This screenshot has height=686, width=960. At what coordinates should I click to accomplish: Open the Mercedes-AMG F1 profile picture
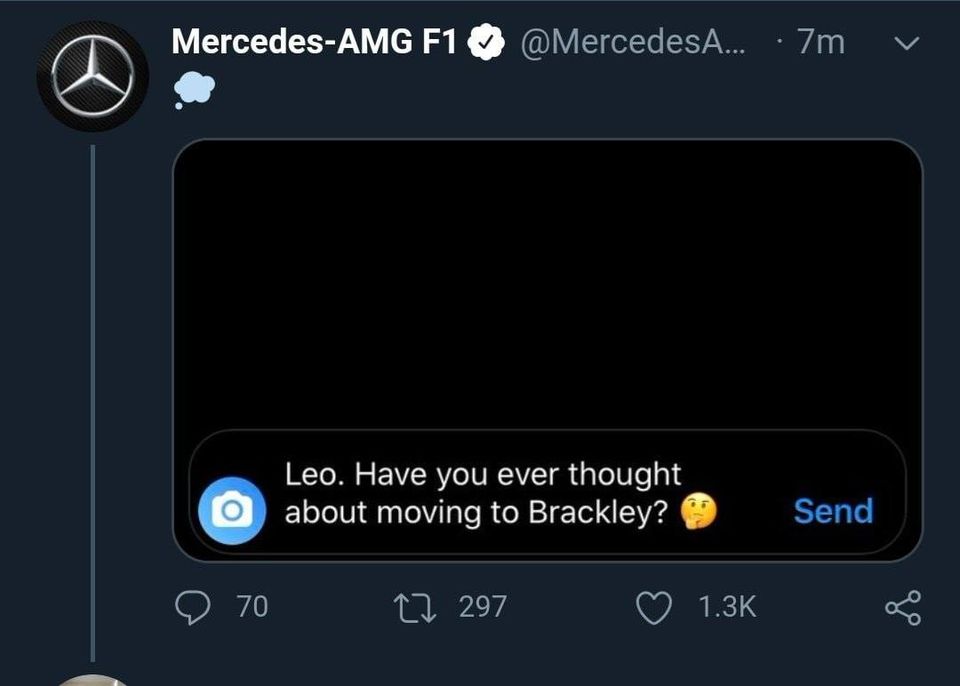pos(92,76)
